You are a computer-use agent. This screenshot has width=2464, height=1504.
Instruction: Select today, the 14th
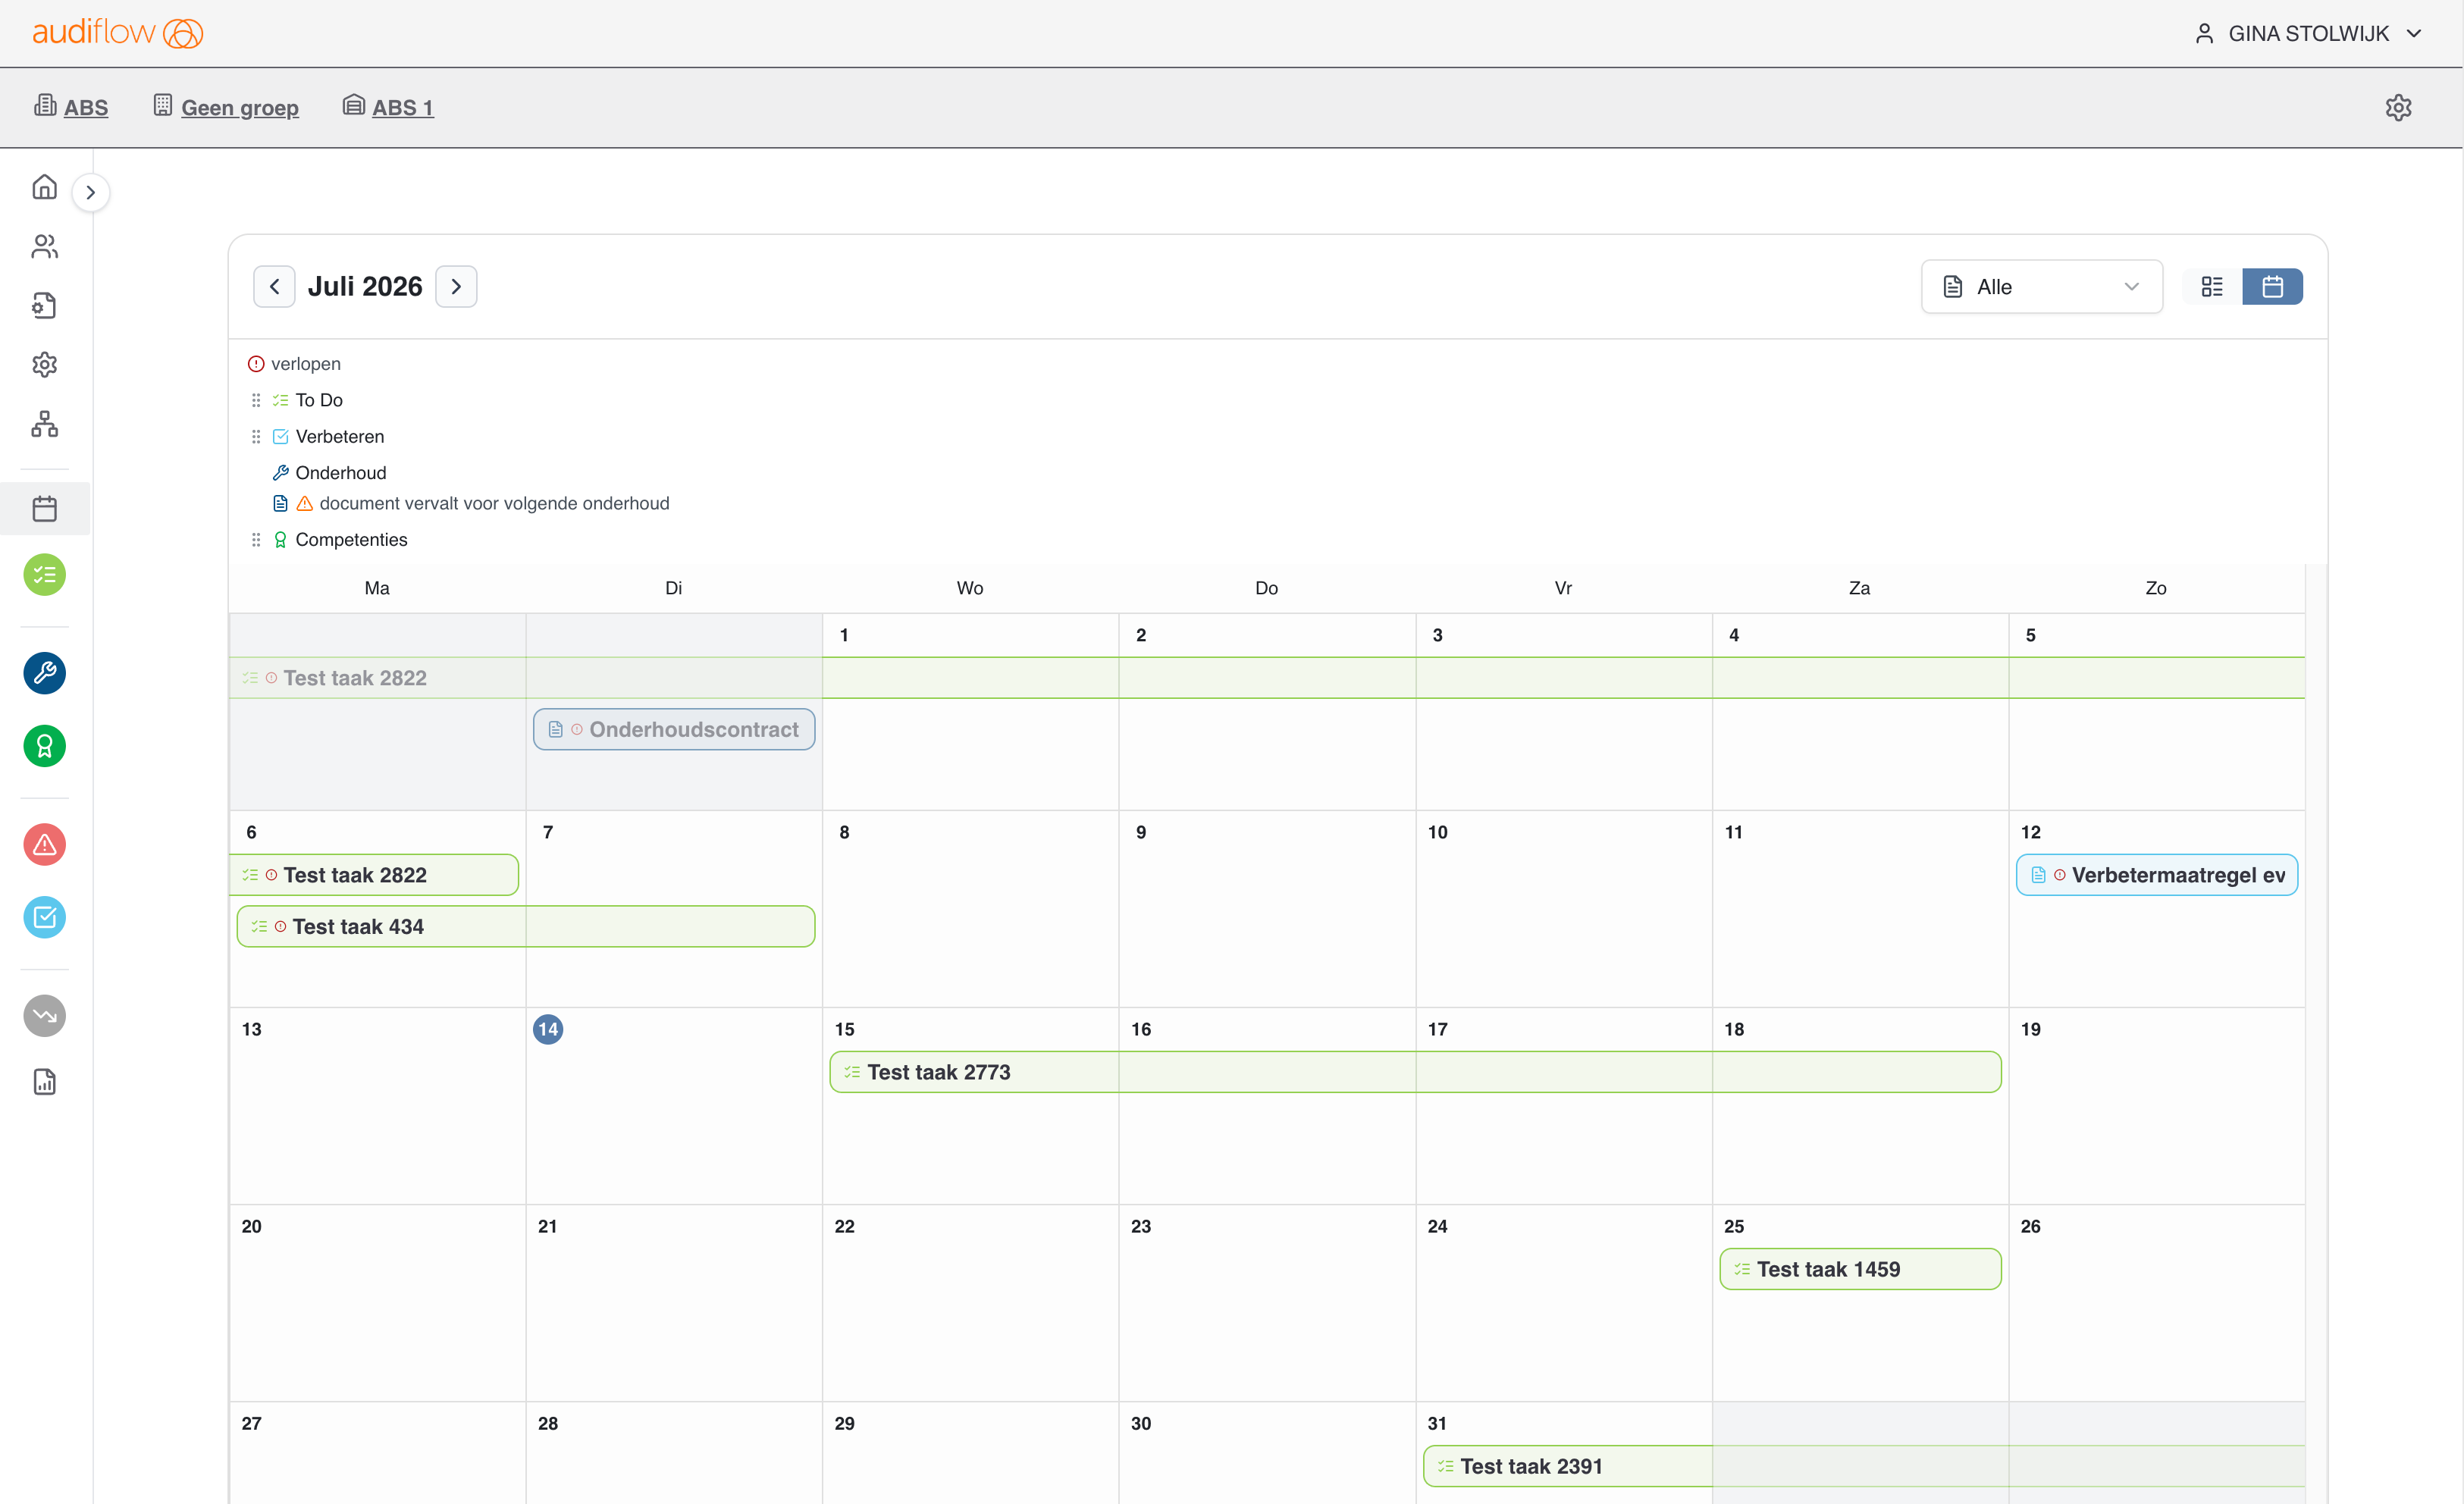[x=548, y=1029]
